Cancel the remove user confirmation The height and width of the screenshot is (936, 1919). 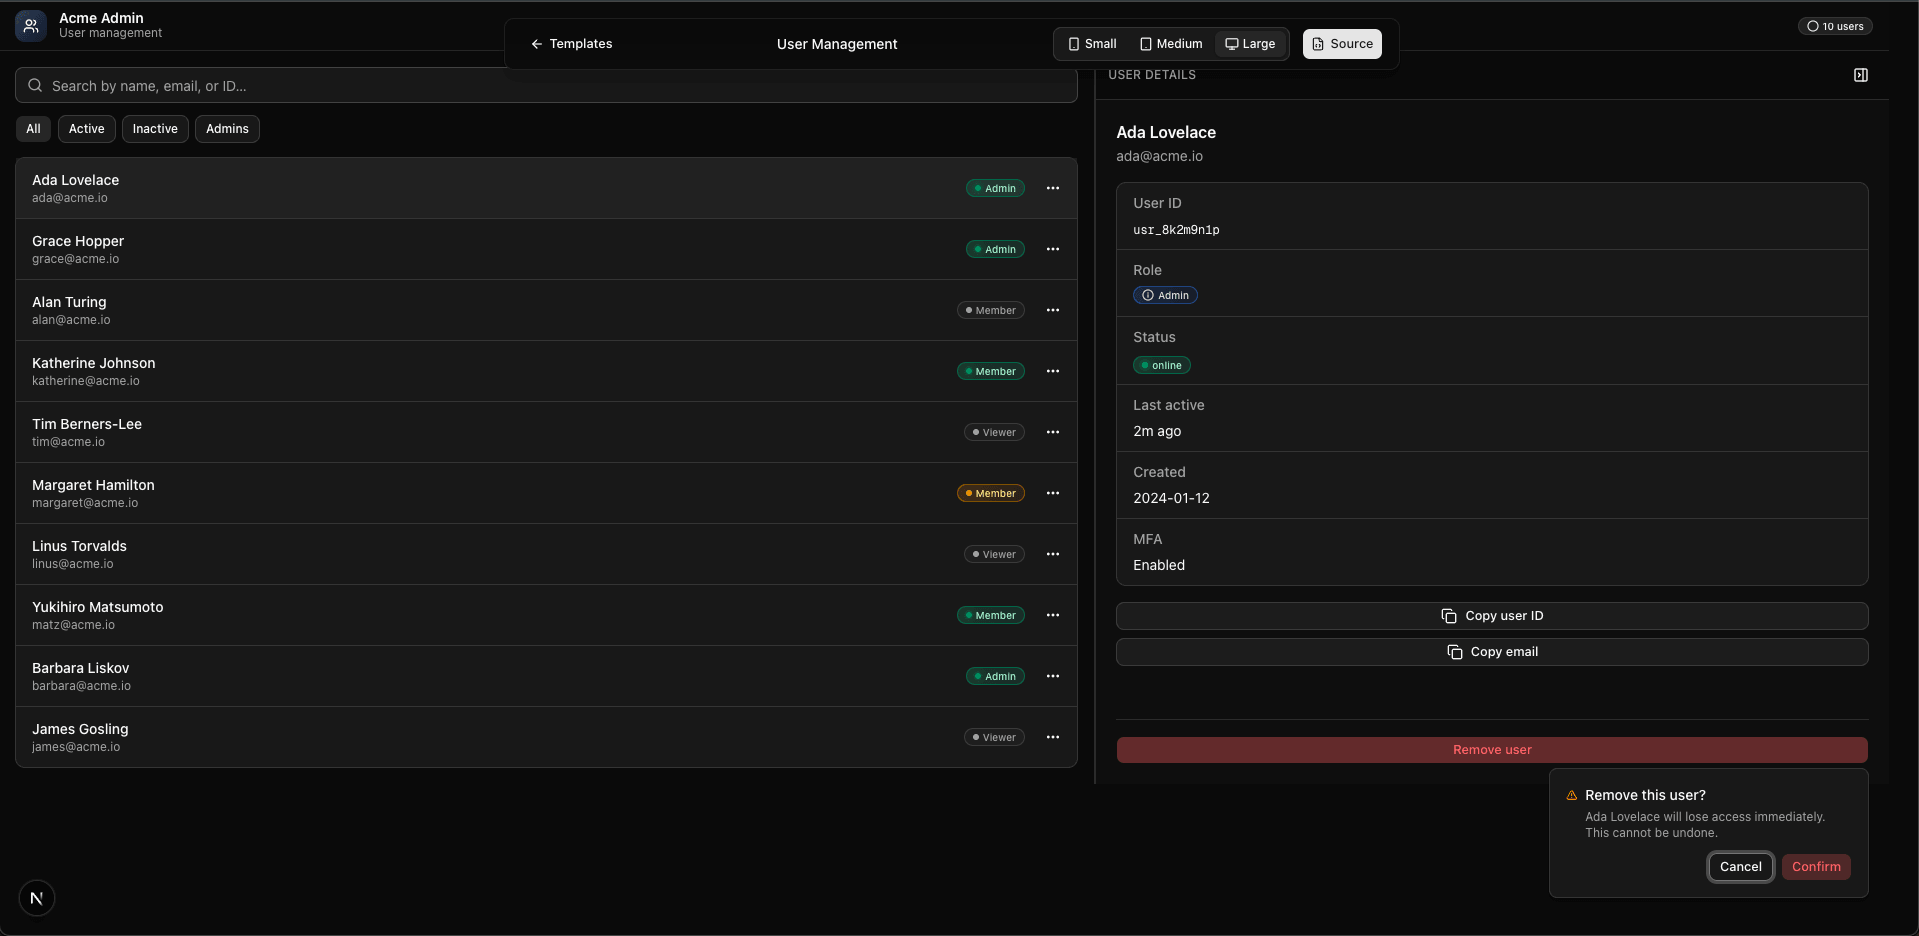click(1740, 867)
